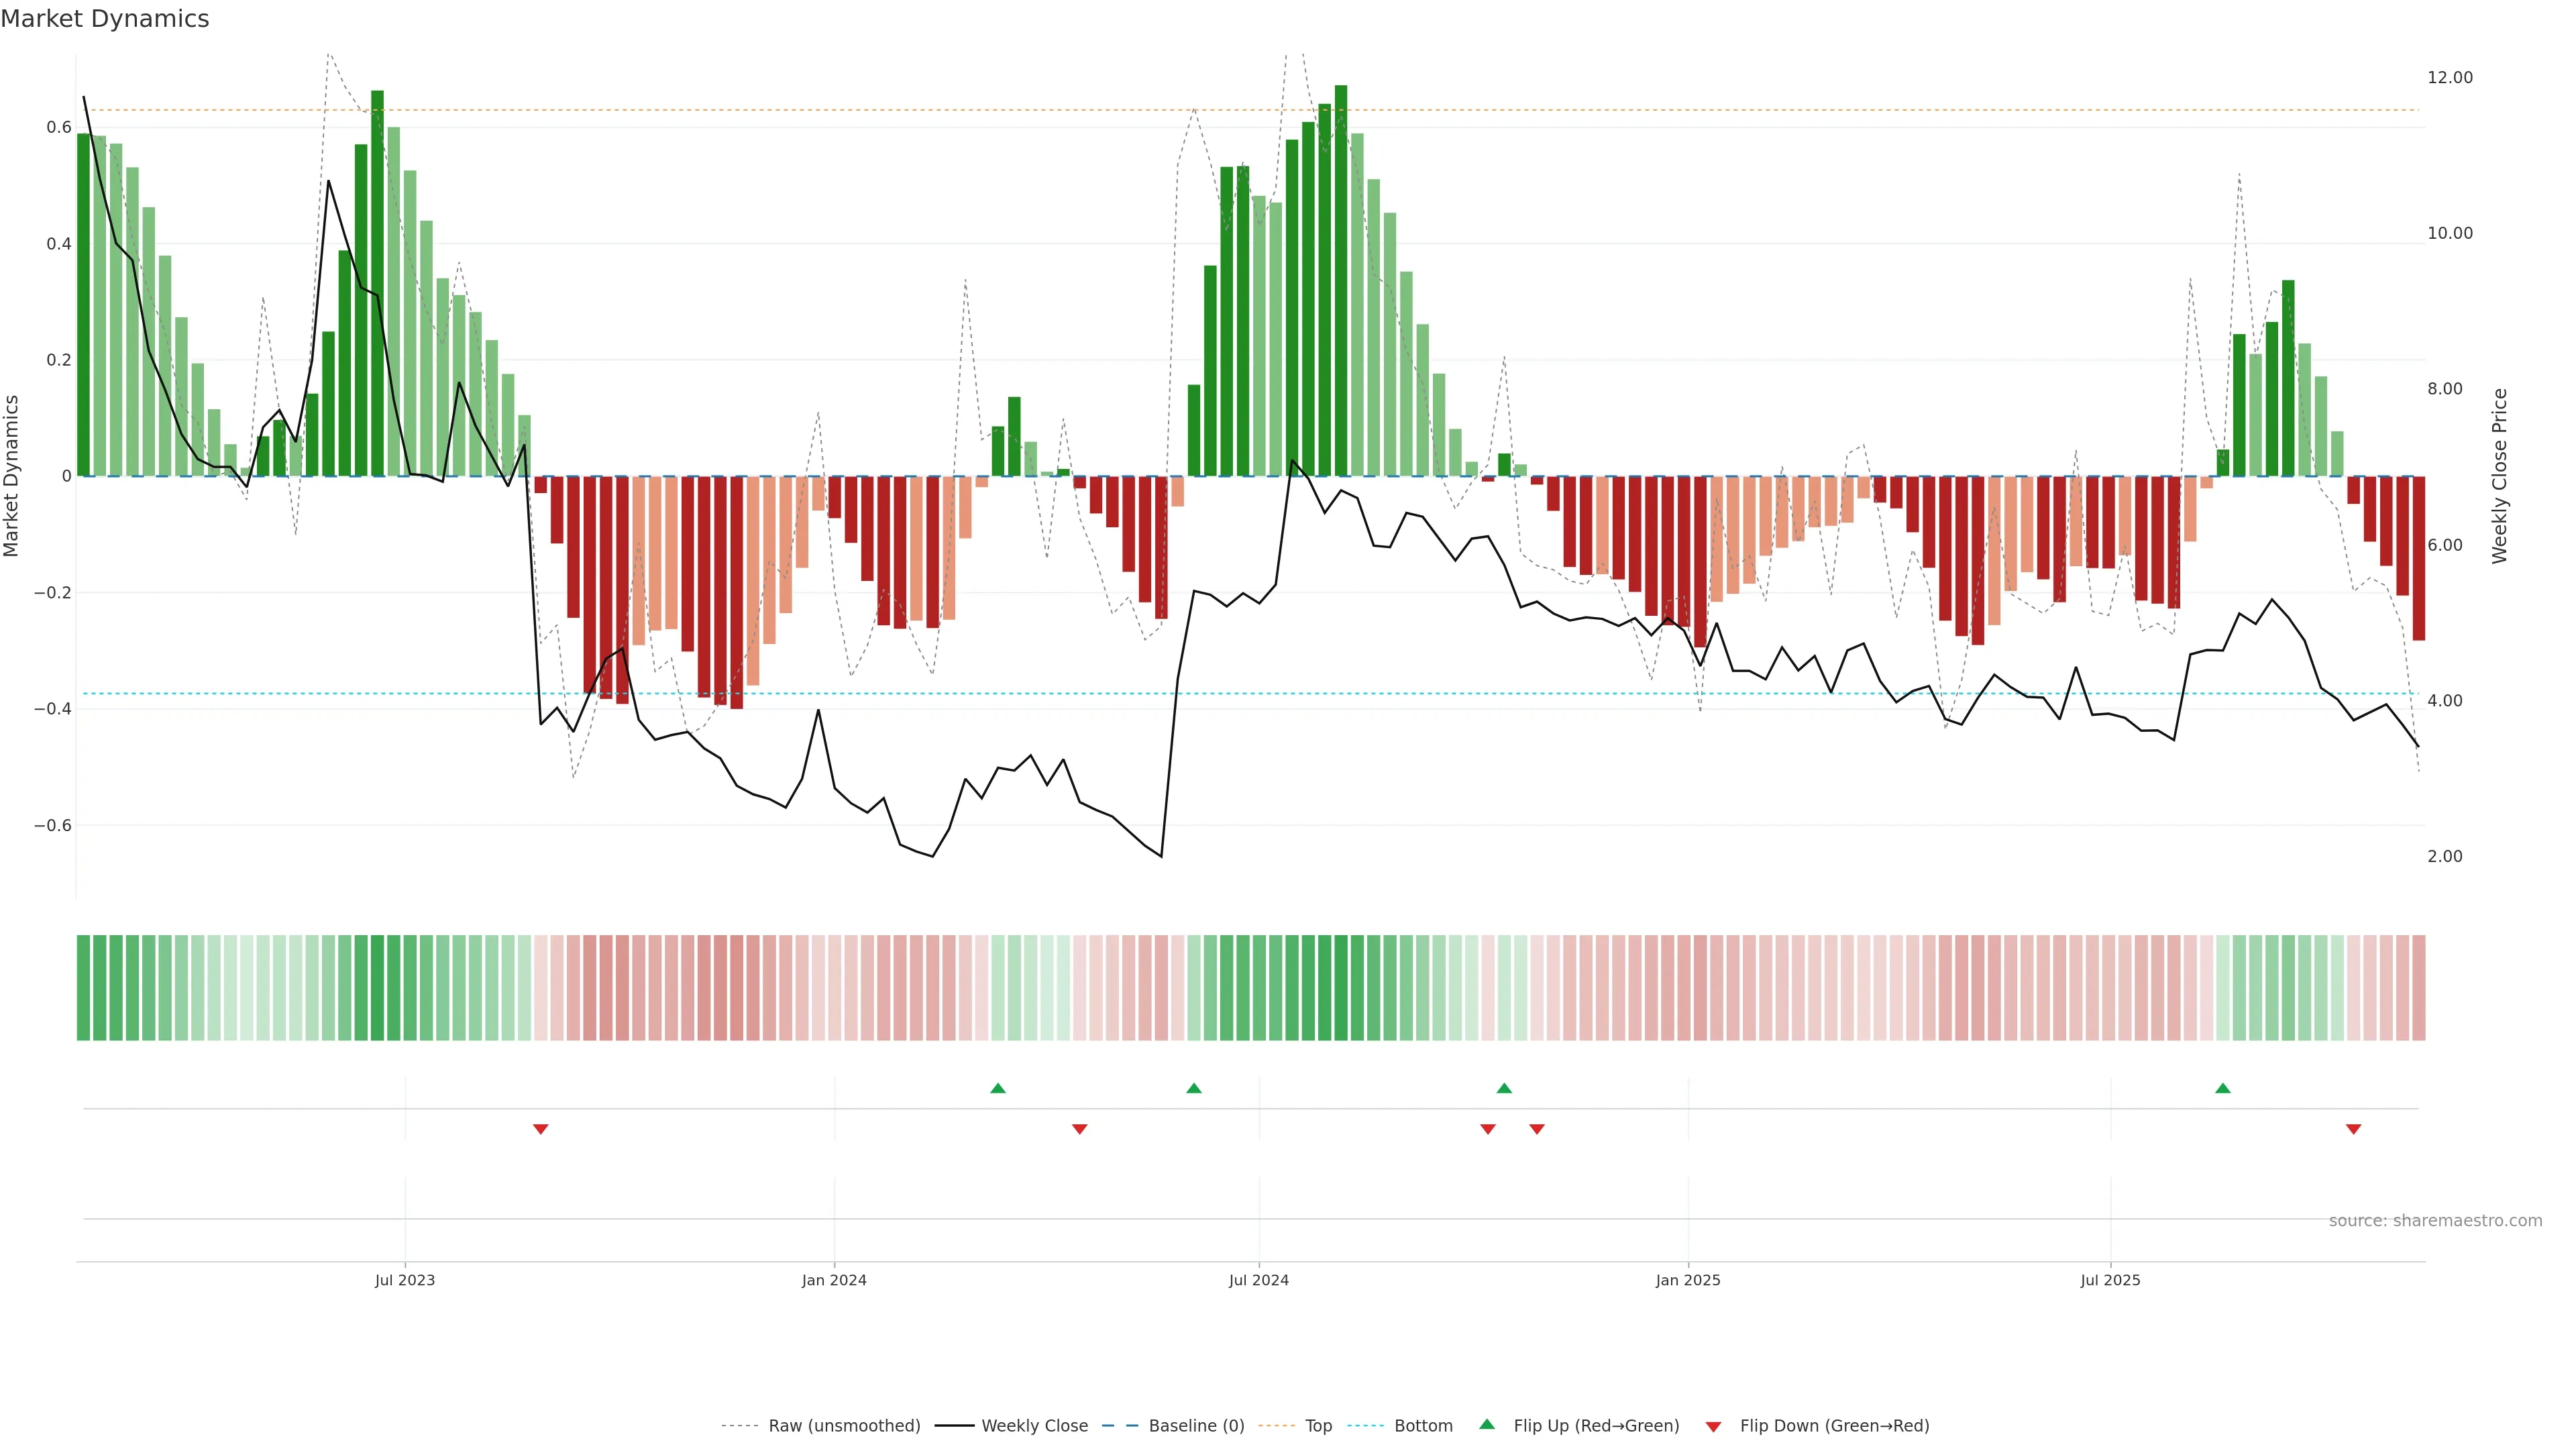
Task: Click the green flip-up triangle after Jul 2025
Action: coord(2223,1088)
